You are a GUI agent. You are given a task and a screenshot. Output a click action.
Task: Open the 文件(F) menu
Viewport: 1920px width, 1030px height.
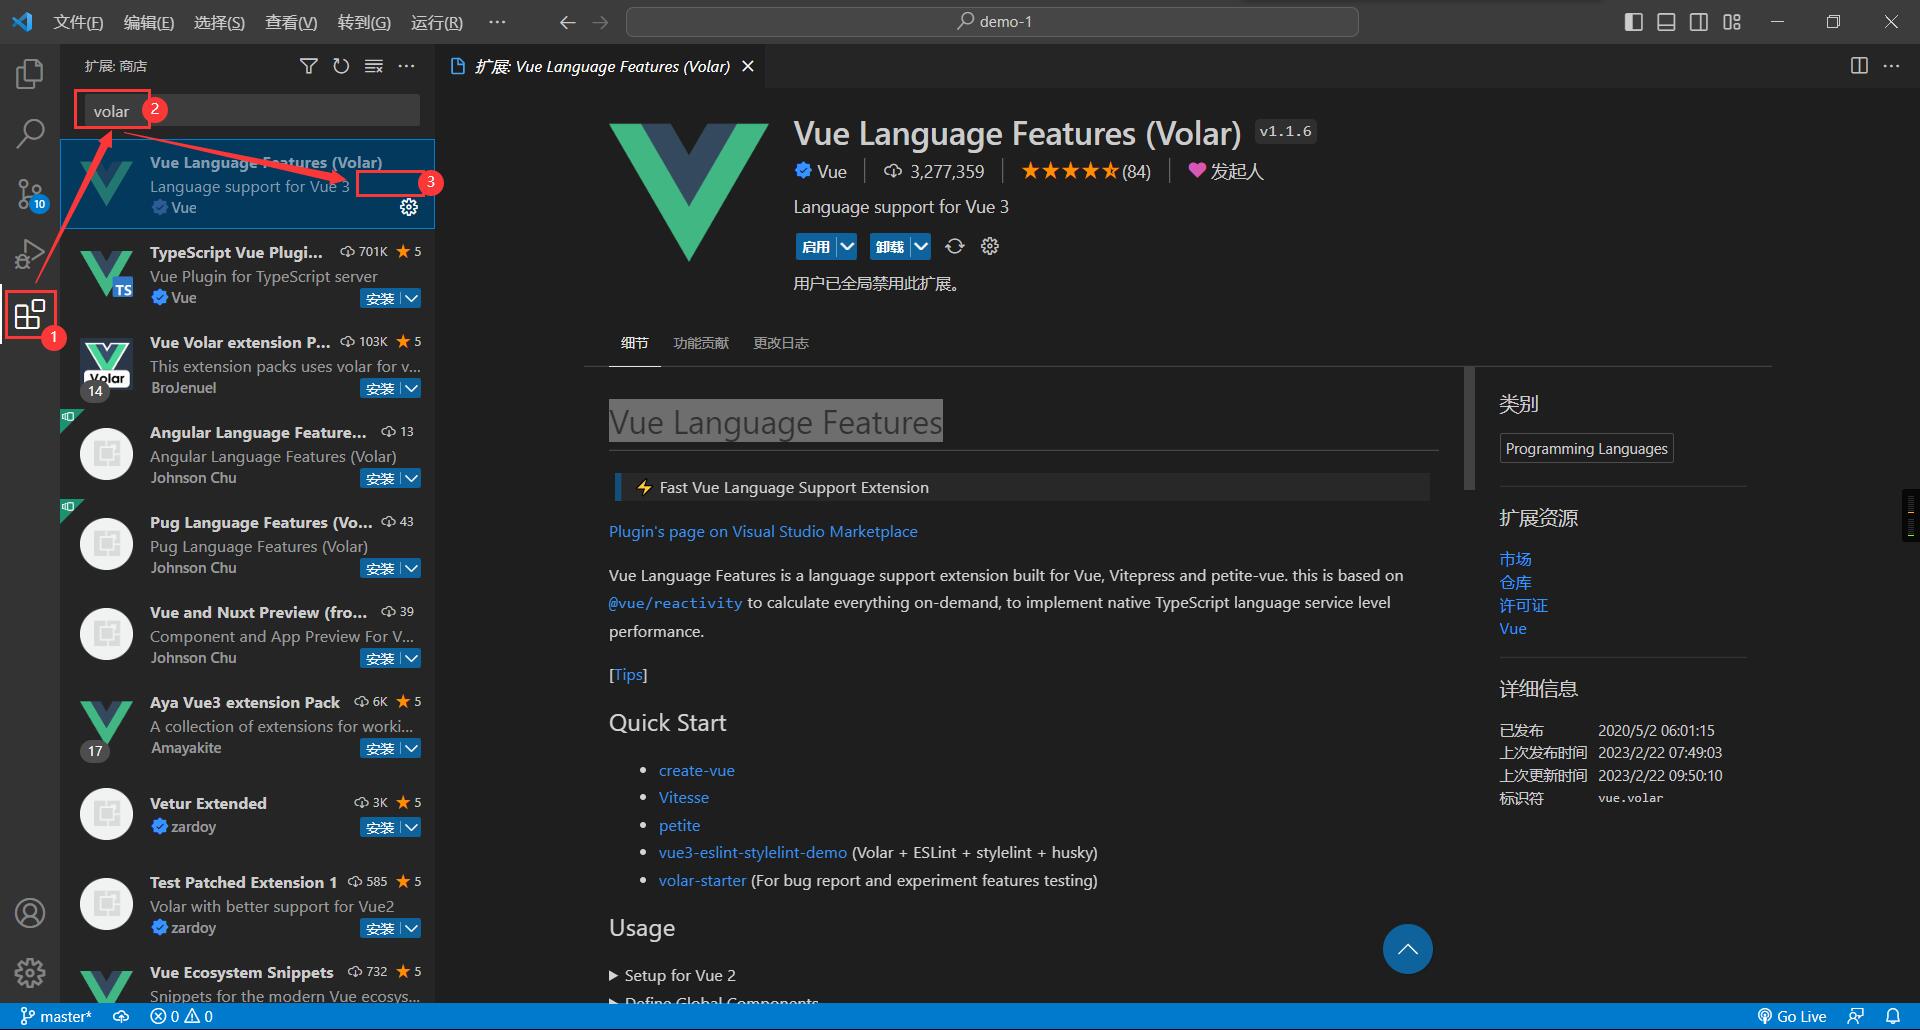(x=78, y=22)
